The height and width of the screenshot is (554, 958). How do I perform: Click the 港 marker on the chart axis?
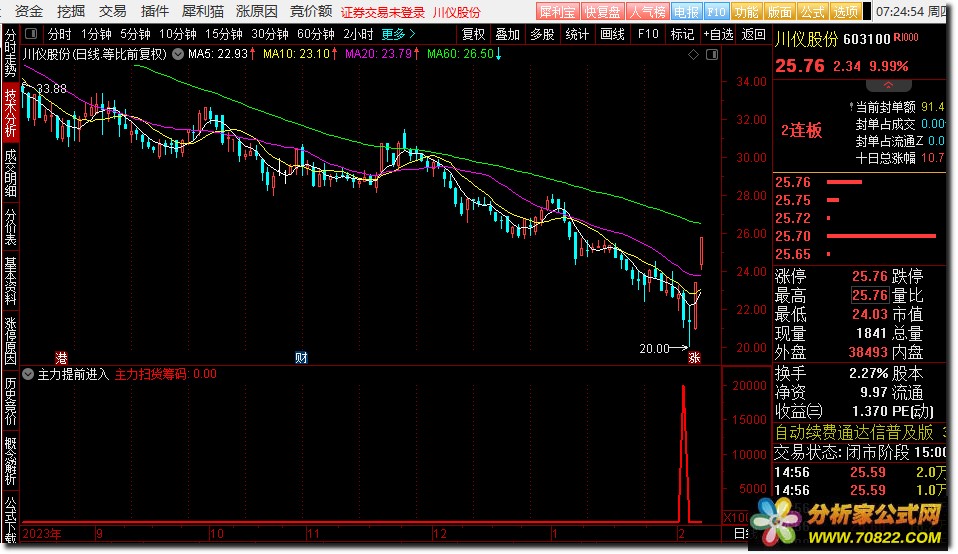coord(61,357)
